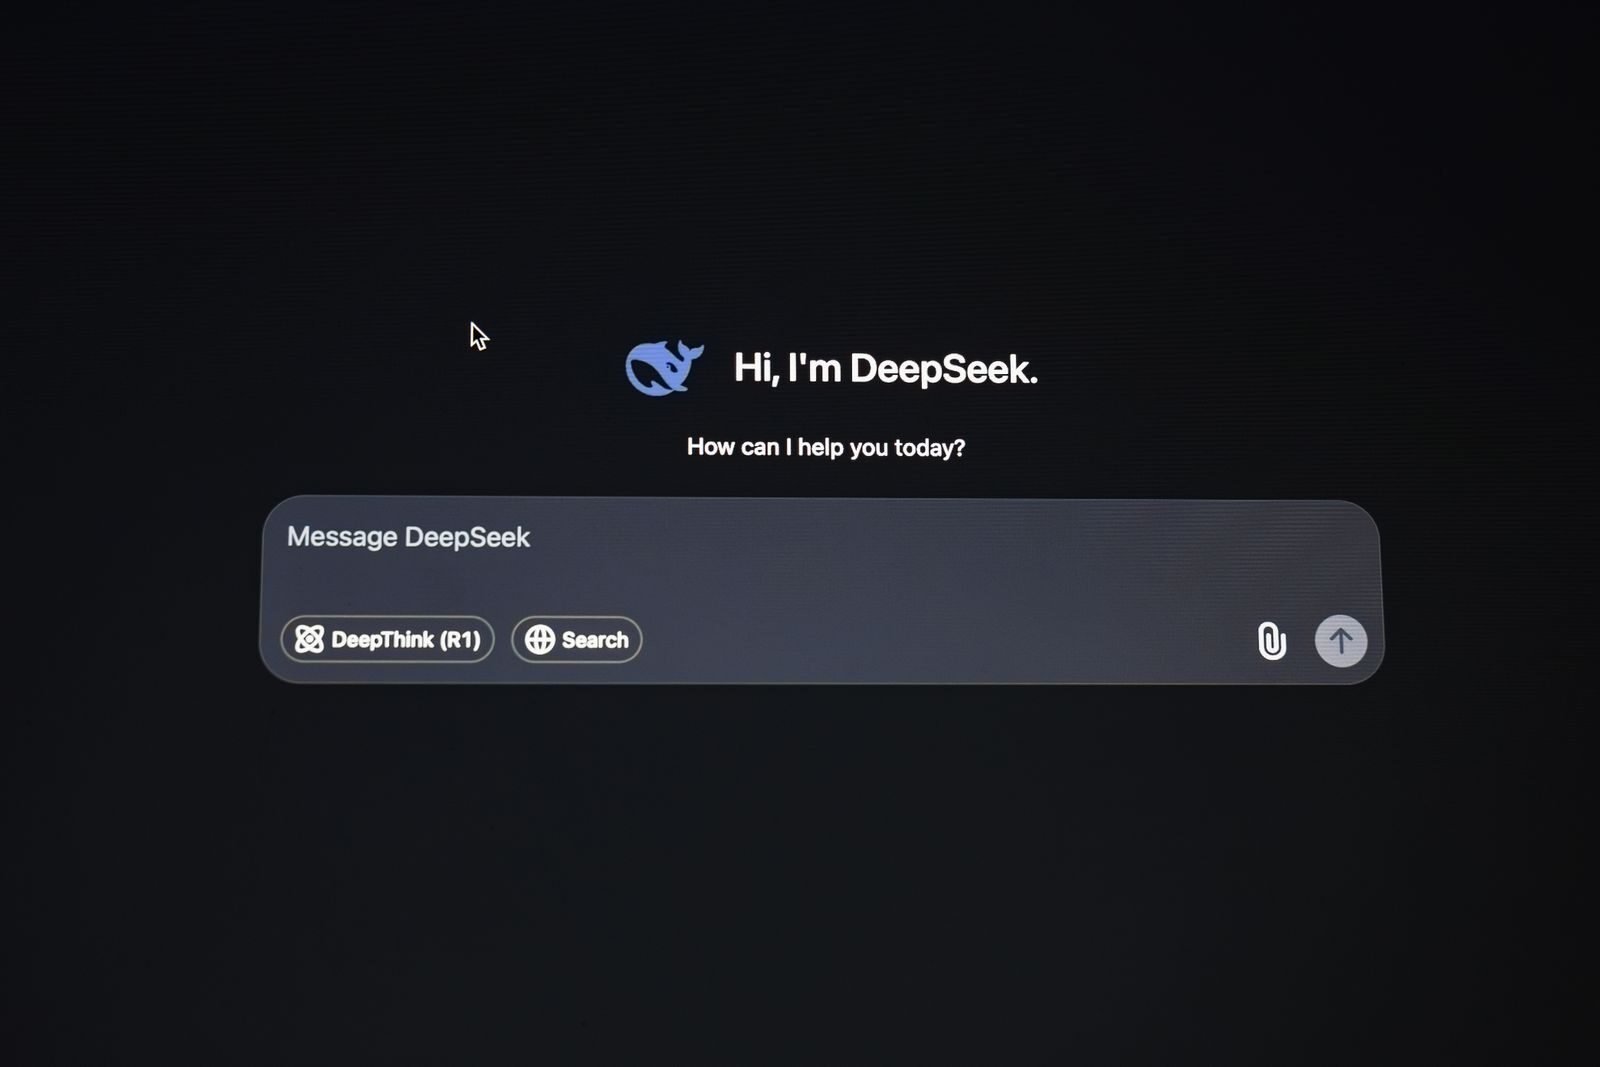Viewport: 1600px width, 1067px height.
Task: Click the paperclip attach file icon
Action: click(x=1271, y=640)
